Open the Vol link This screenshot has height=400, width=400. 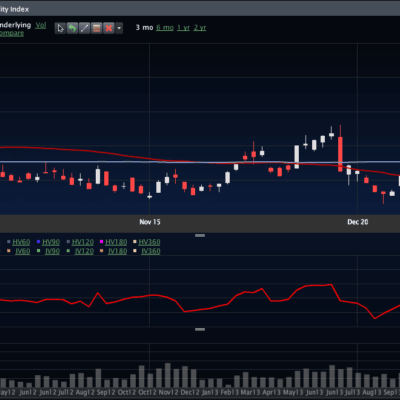point(41,25)
